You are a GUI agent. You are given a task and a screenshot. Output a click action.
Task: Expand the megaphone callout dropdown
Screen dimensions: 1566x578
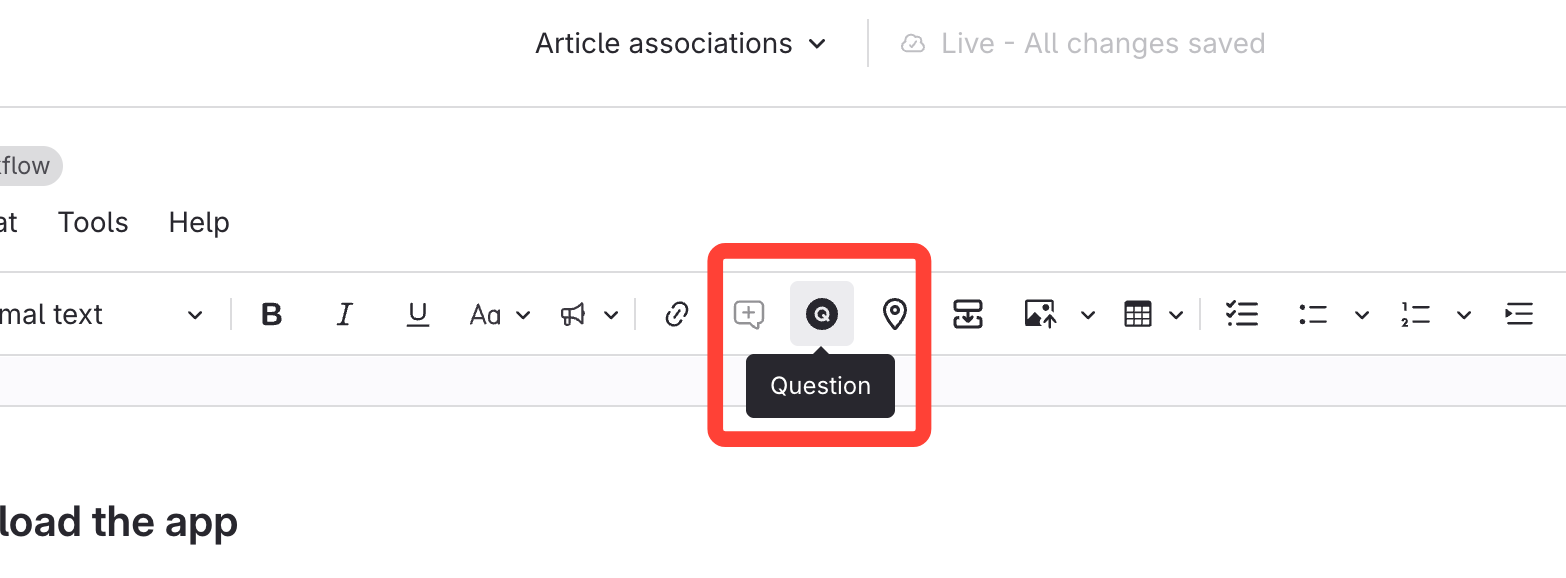click(589, 315)
